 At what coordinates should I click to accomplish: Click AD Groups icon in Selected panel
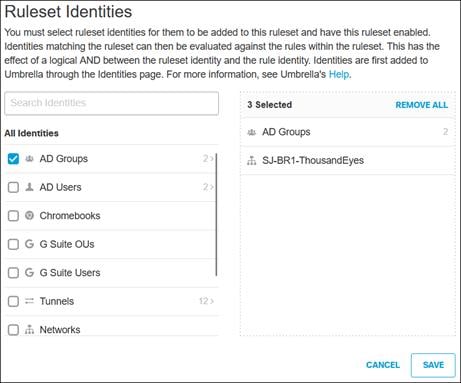(252, 132)
